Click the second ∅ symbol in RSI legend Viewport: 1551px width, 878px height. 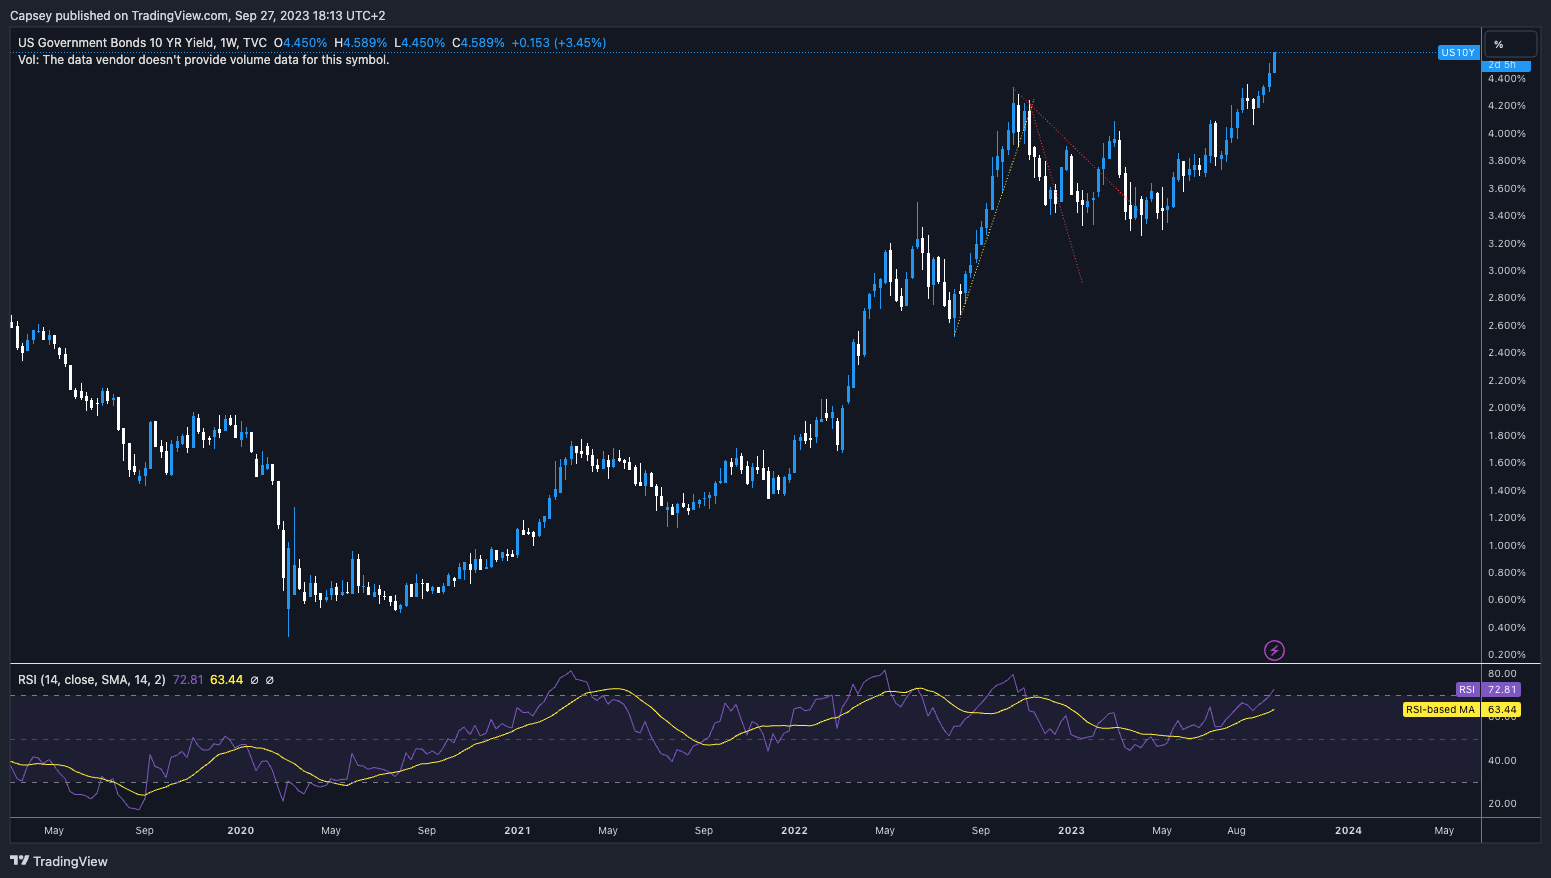point(270,680)
